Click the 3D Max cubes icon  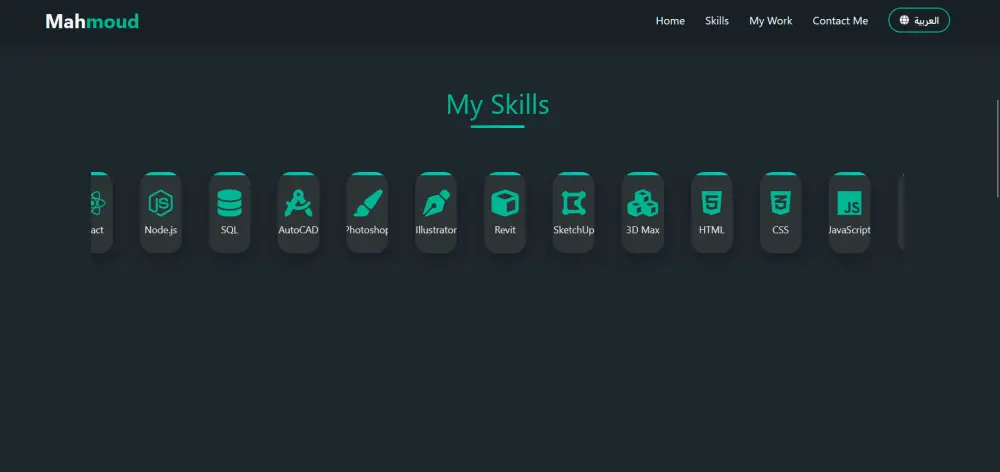click(x=643, y=203)
